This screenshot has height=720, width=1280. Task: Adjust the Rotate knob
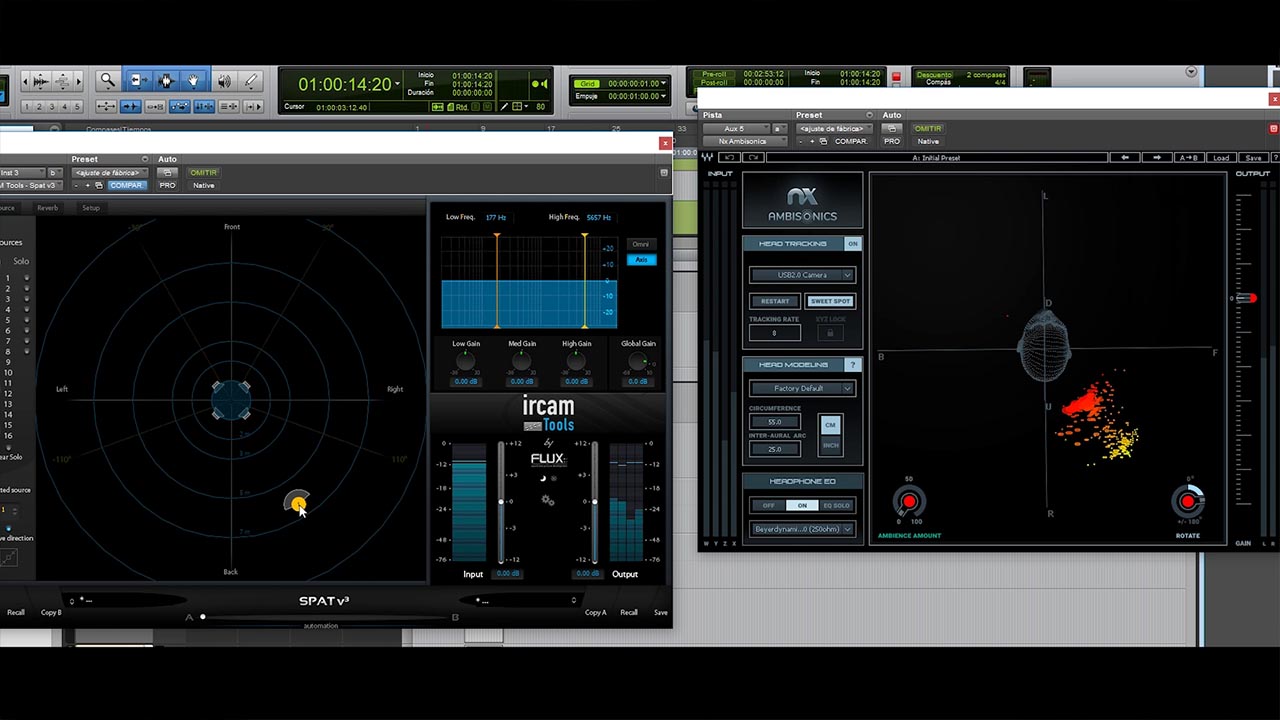1189,501
